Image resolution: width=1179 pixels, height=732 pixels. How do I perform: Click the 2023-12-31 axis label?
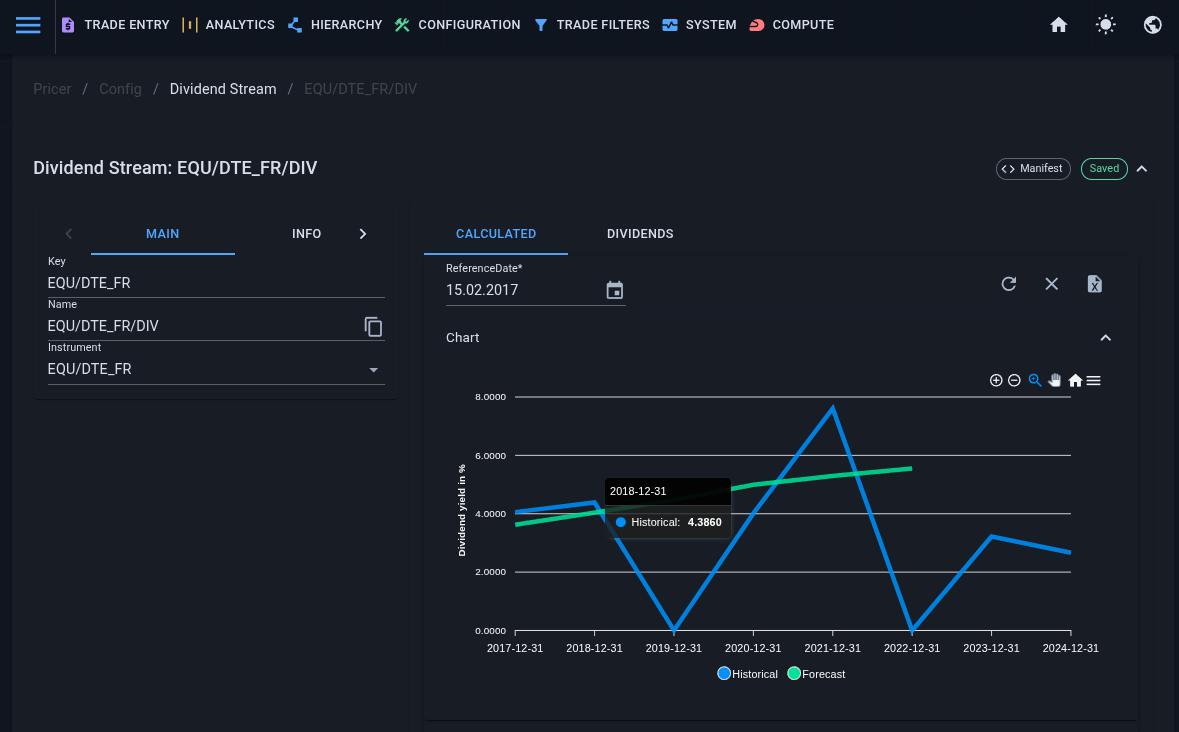pos(991,648)
